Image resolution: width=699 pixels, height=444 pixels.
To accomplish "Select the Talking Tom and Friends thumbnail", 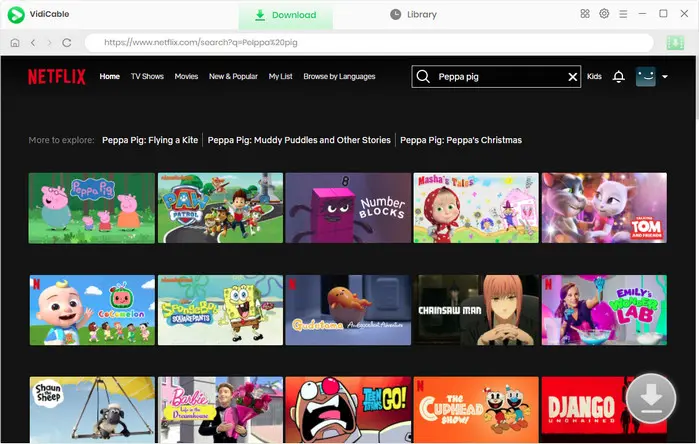I will pyautogui.click(x=604, y=208).
